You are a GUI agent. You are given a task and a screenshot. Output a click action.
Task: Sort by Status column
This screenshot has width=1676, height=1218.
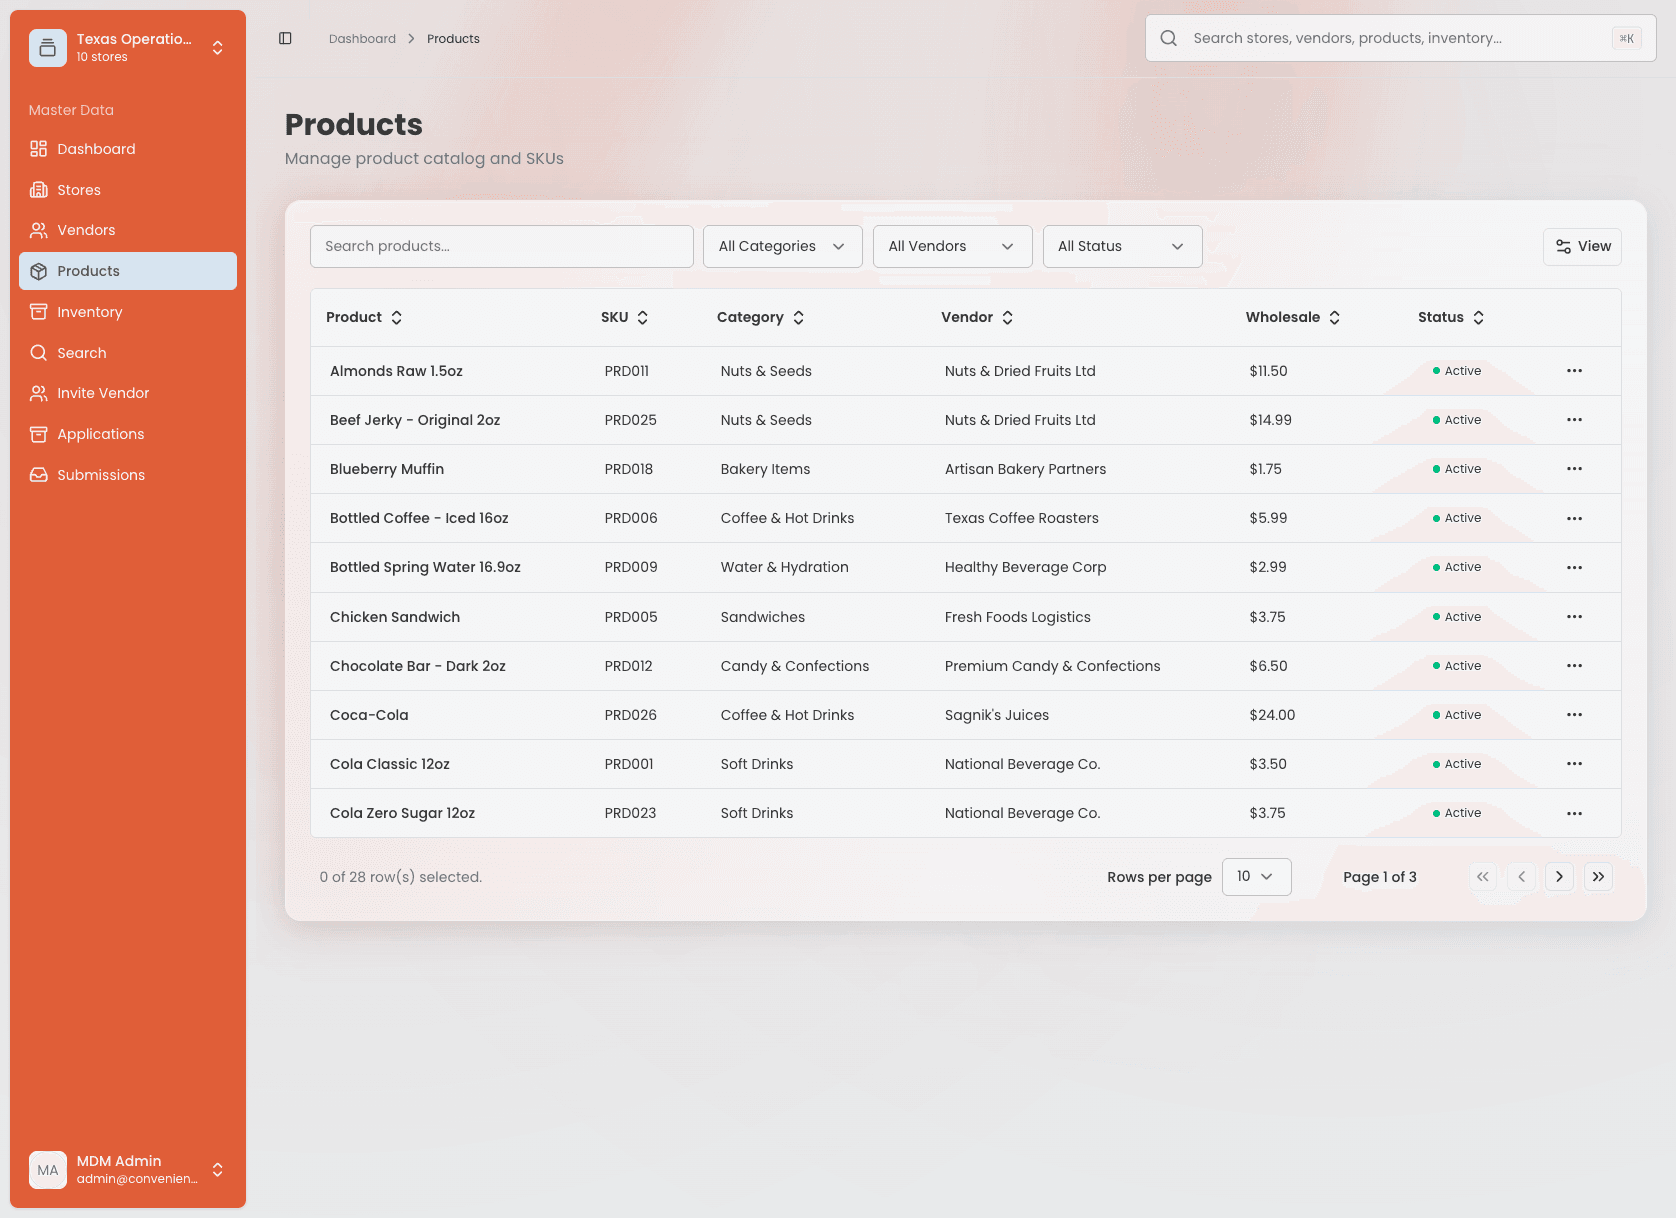[1451, 317]
